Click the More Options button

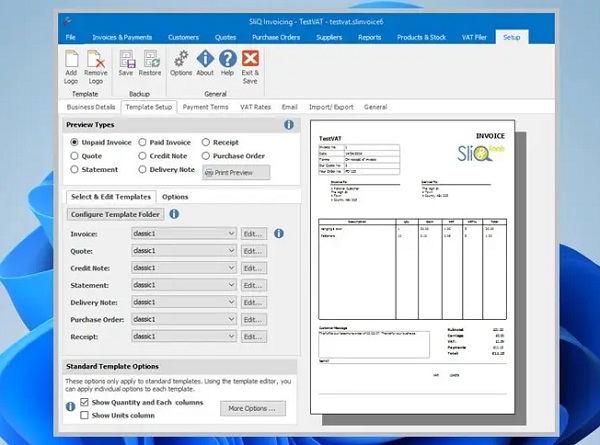[253, 408]
